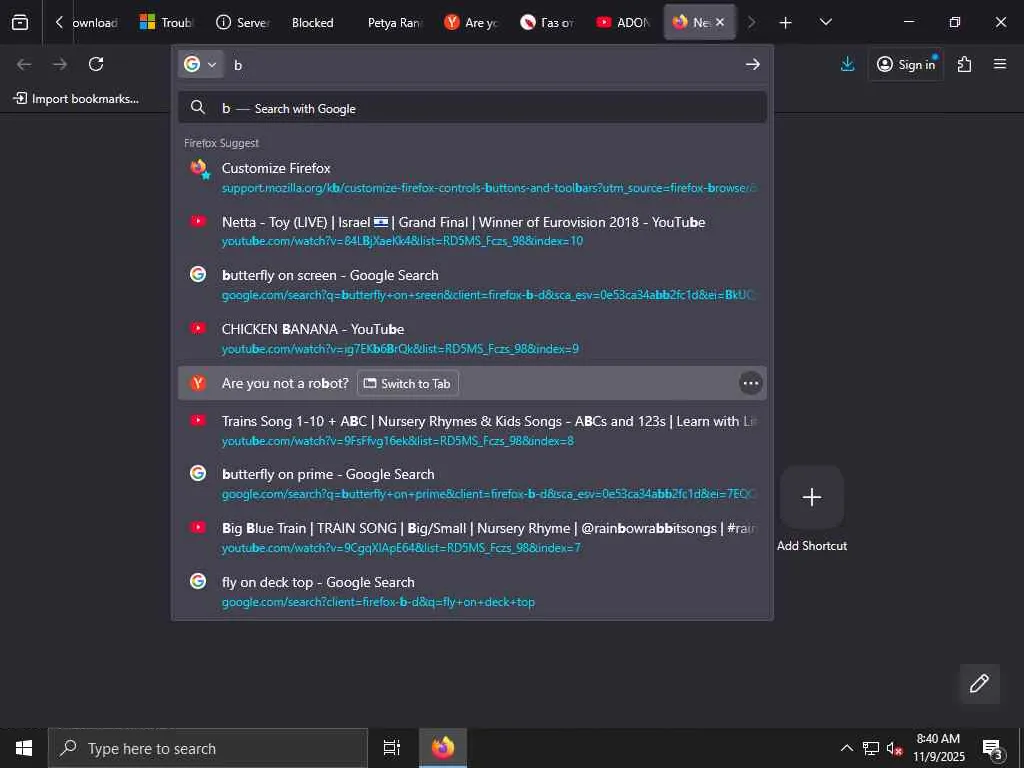Click the Go arrow in address bar
This screenshot has width=1024, height=768.
point(753,64)
